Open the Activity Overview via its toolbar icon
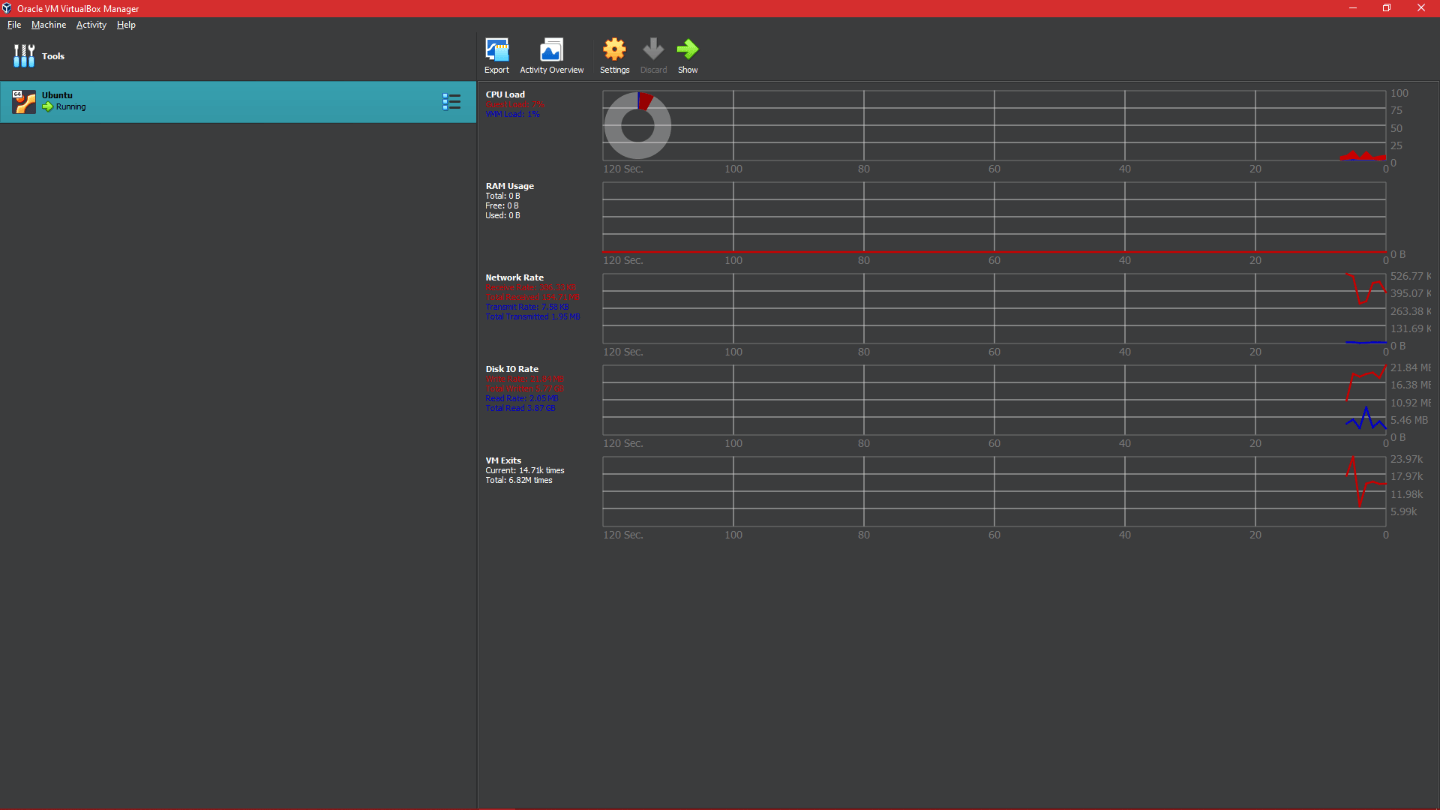Image resolution: width=1440 pixels, height=810 pixels. click(x=551, y=47)
